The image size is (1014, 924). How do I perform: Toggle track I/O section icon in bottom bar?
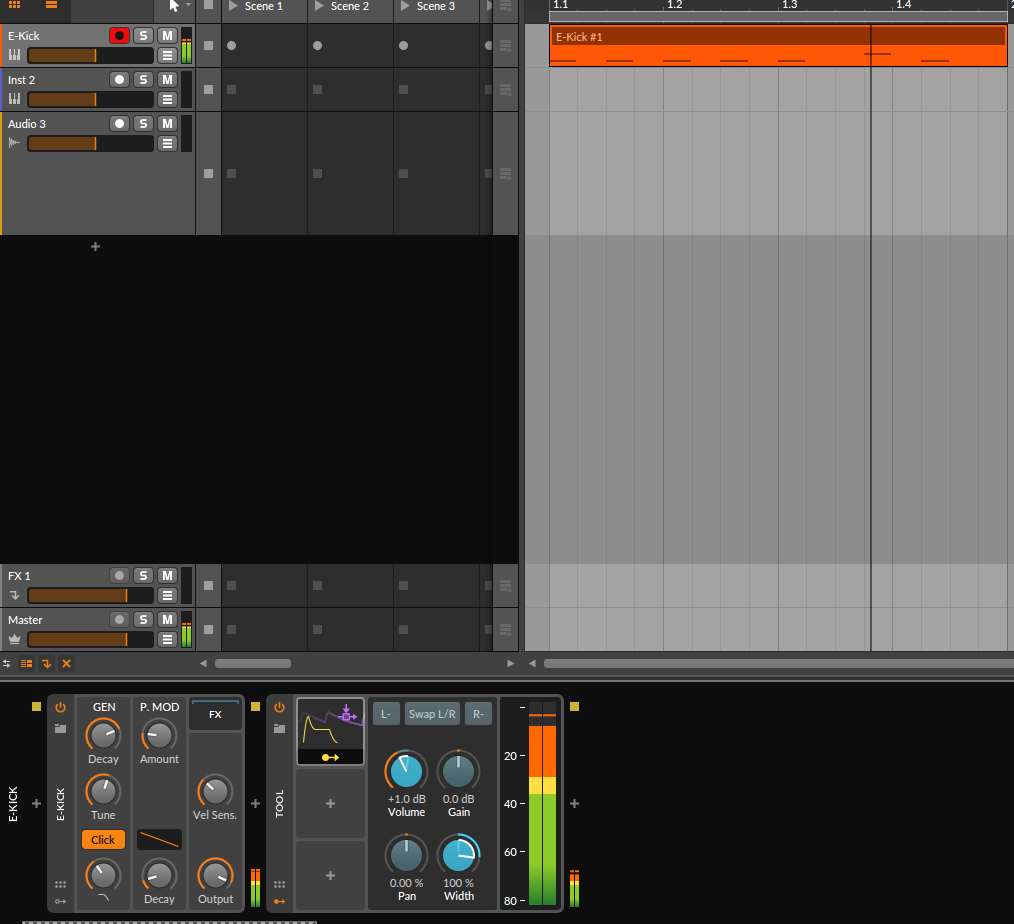6,663
